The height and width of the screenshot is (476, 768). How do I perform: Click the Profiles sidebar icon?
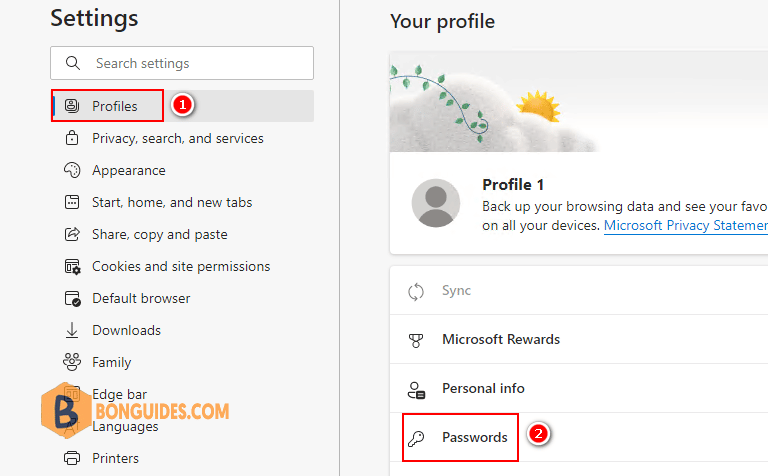(72, 106)
